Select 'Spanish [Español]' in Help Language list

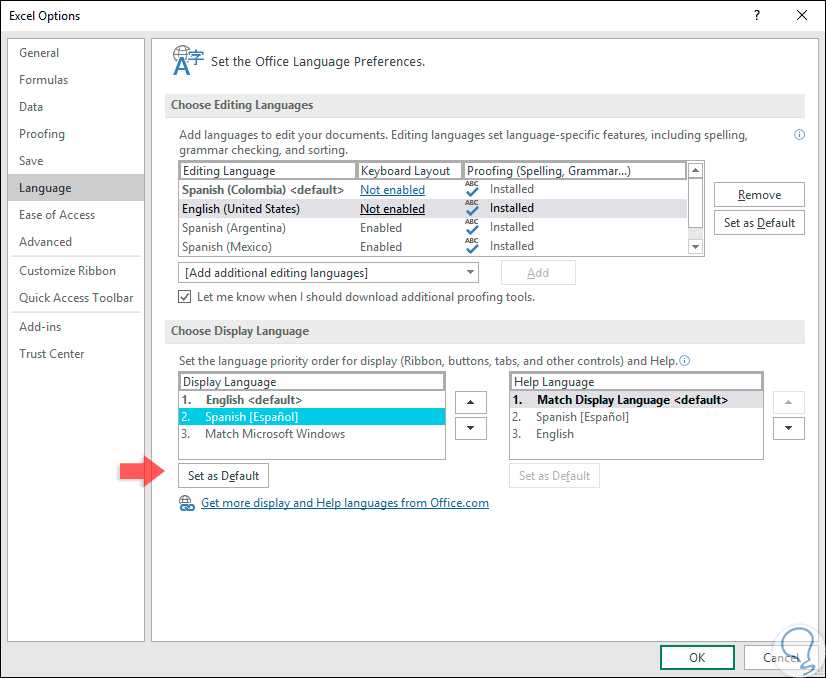click(636, 417)
